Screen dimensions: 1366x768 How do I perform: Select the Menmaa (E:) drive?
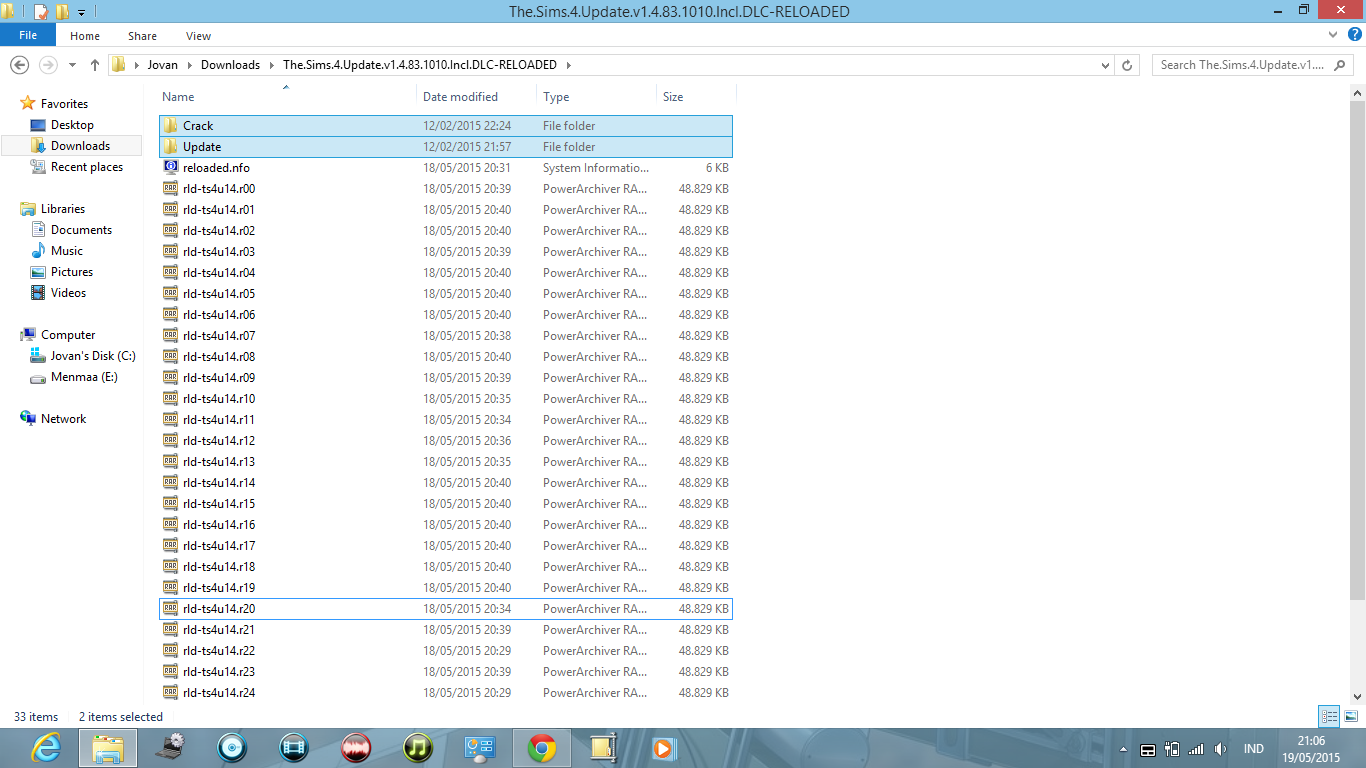(84, 377)
